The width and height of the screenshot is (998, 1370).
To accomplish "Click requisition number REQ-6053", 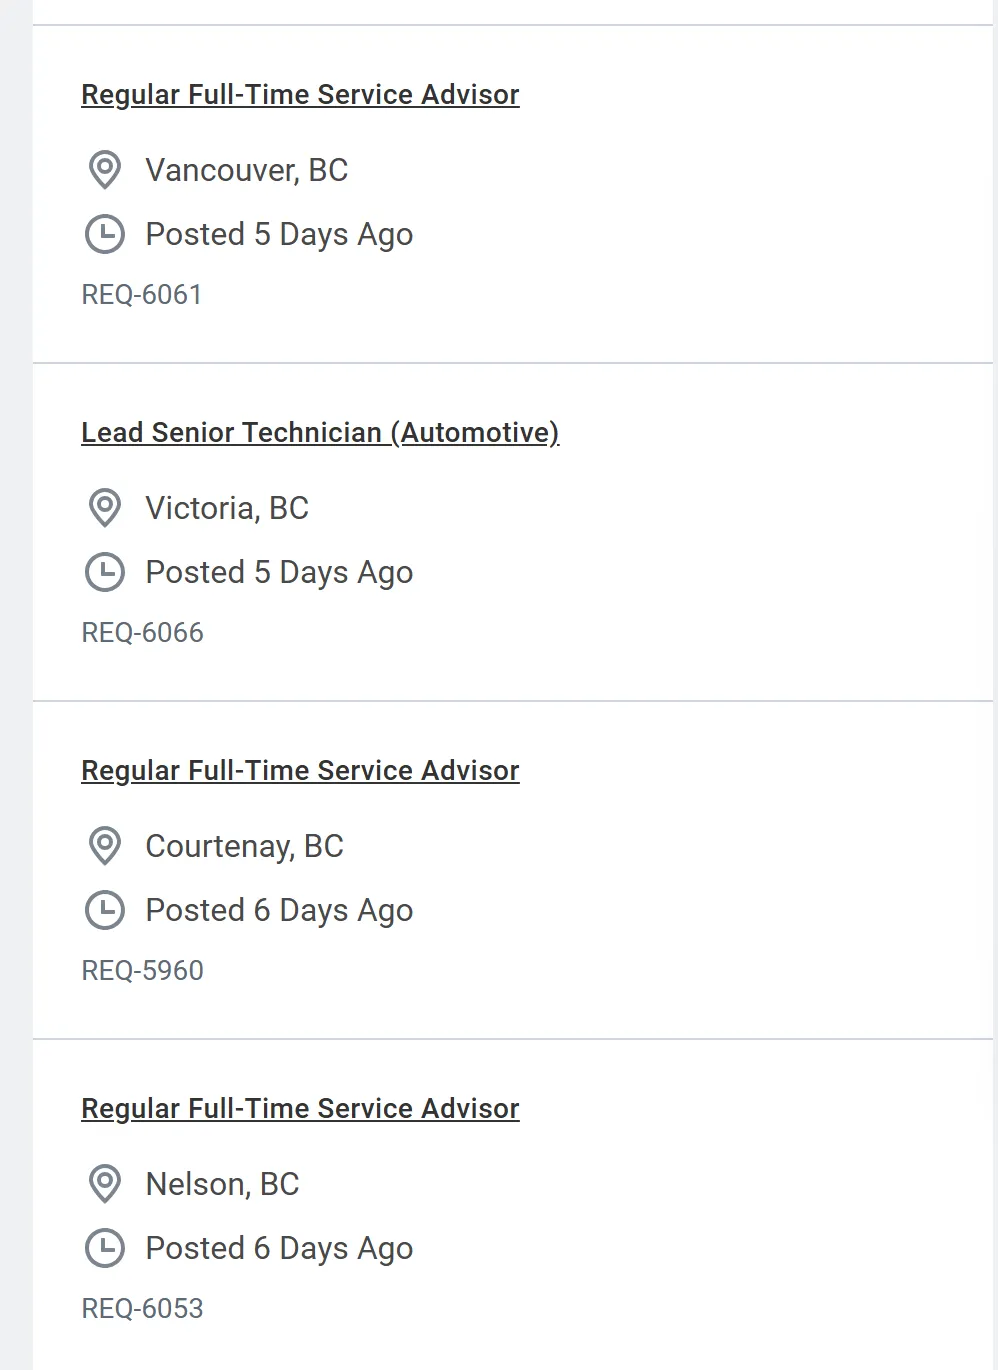I will click(142, 1309).
